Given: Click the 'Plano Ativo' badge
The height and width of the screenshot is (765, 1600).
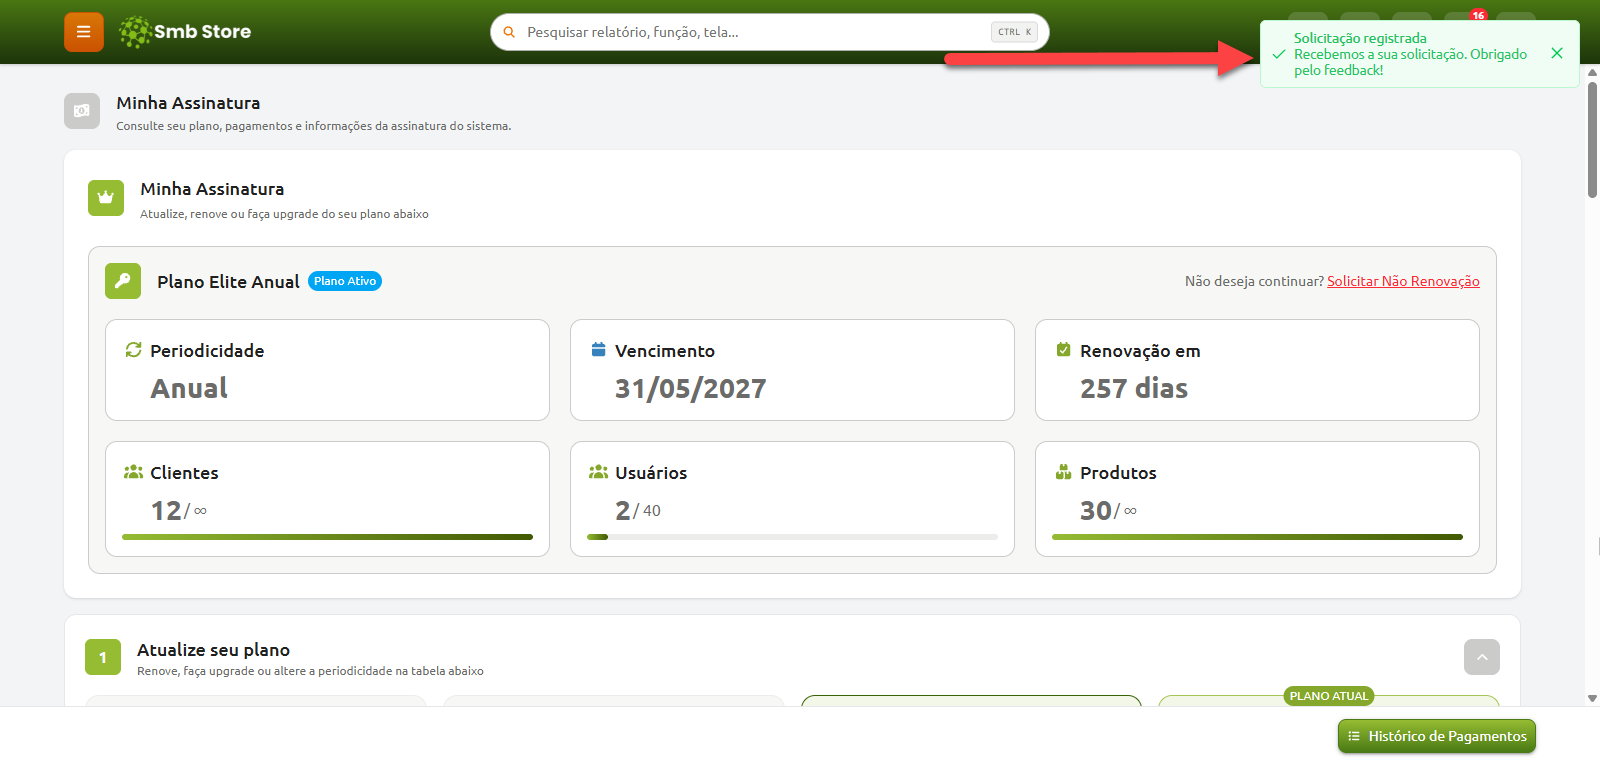Looking at the screenshot, I should (345, 281).
